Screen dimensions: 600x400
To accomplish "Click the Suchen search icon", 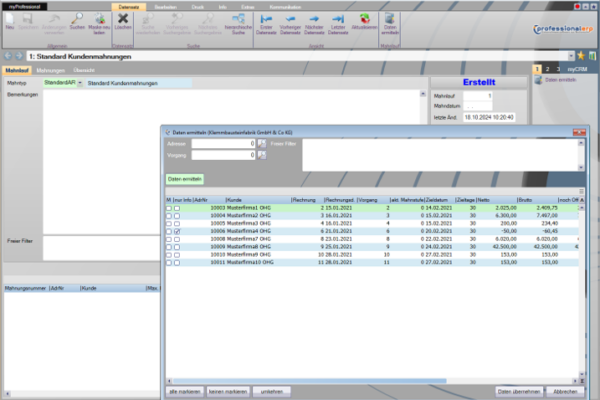I will point(77,19).
